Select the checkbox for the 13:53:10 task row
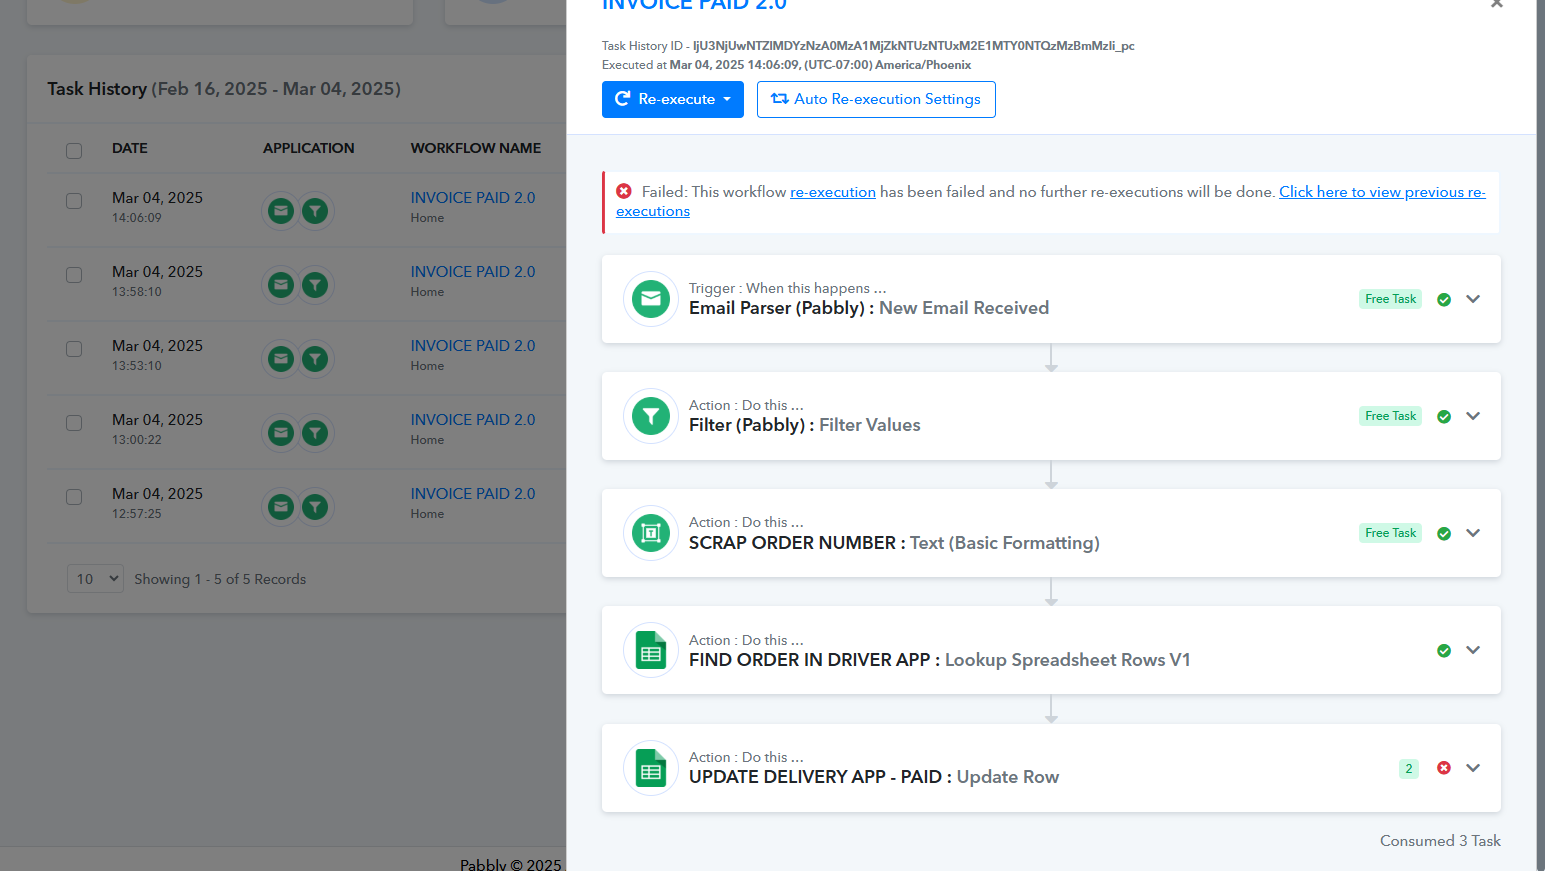Screen dimensions: 1545x871 tap(74, 349)
